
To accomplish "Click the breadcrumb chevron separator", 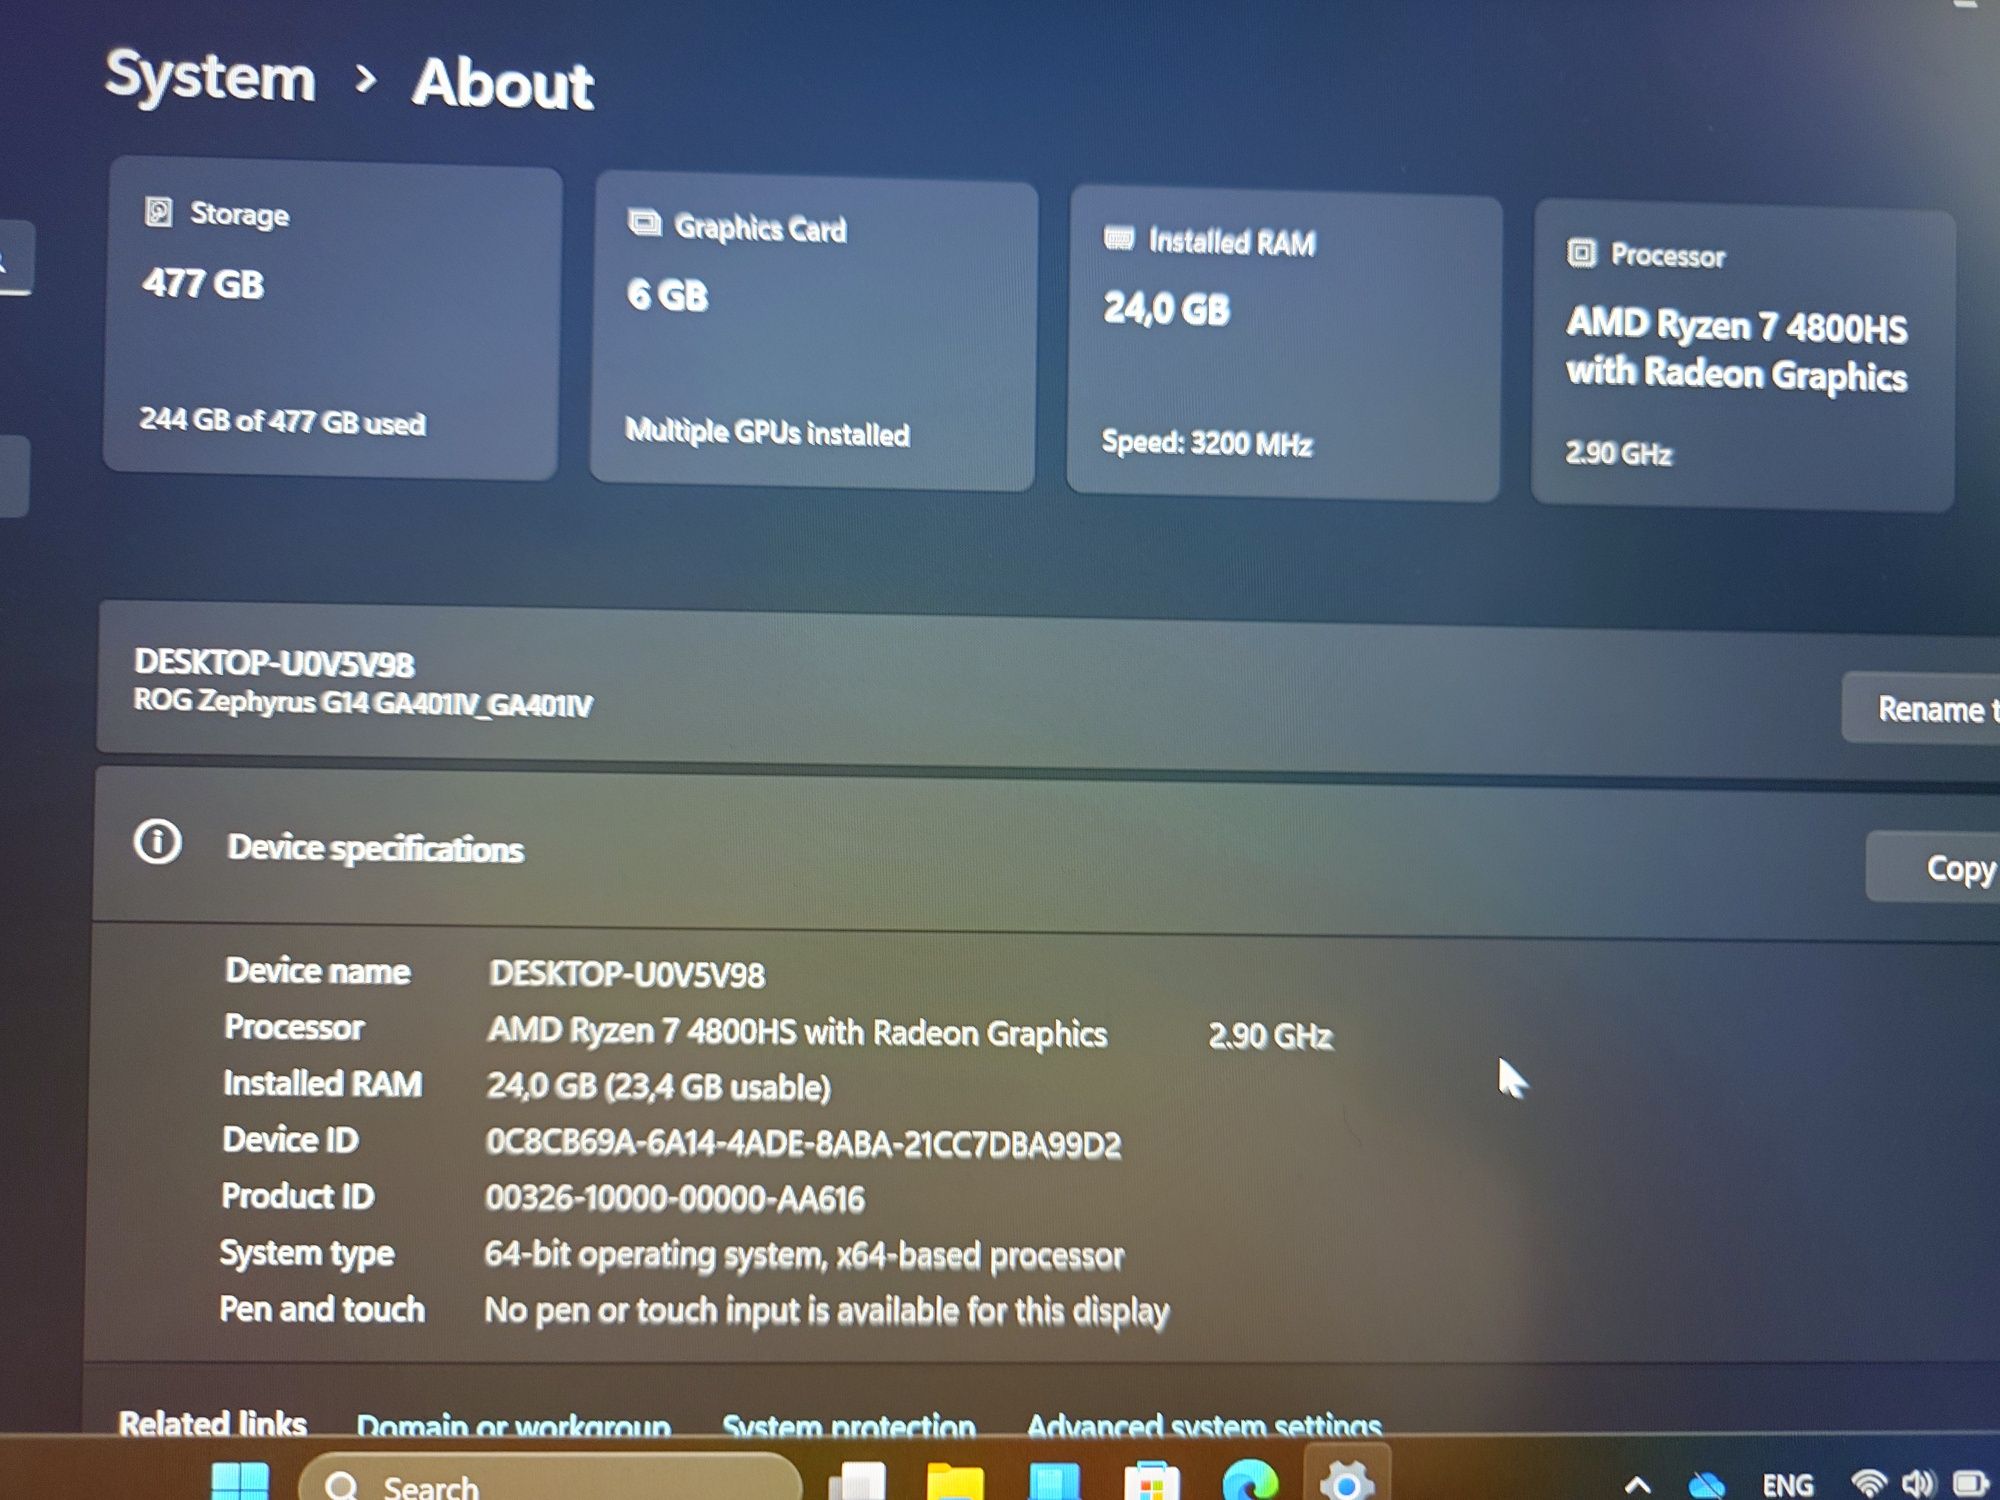I will click(366, 78).
